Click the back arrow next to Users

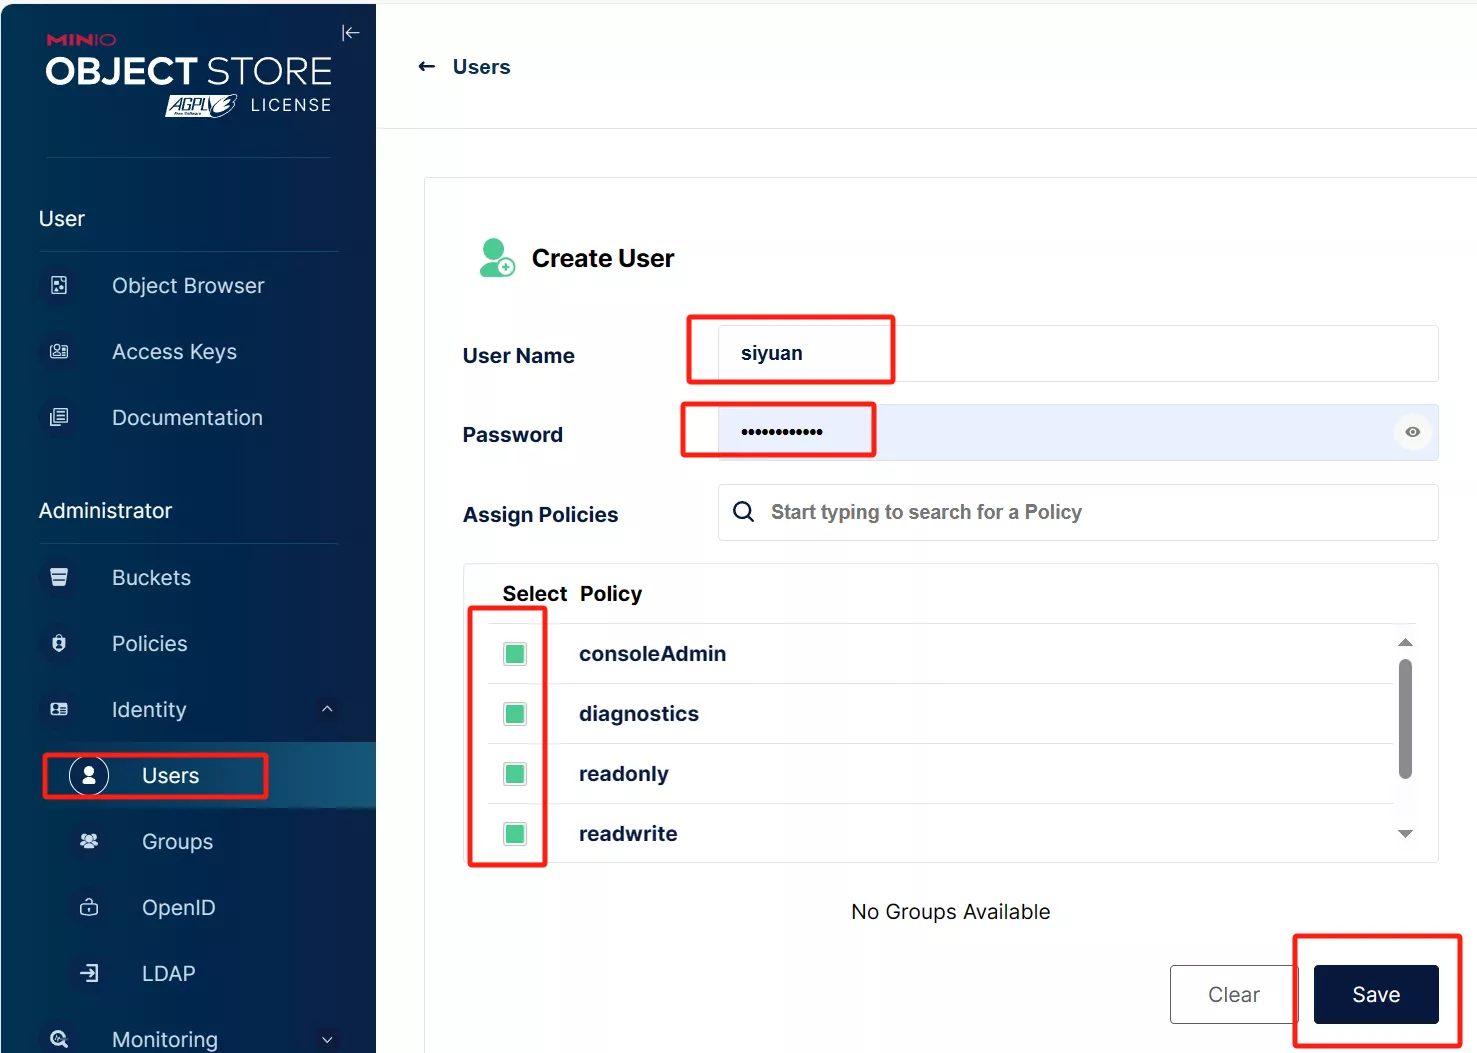click(427, 67)
